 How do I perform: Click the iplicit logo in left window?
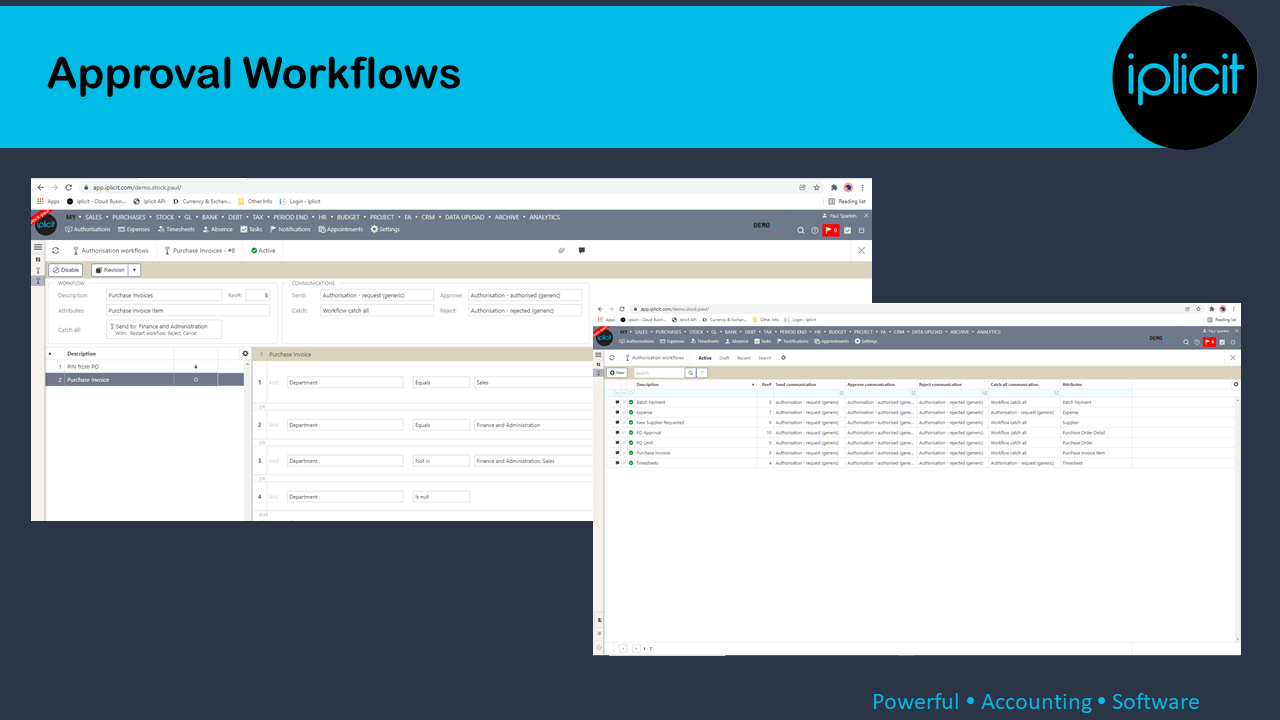(x=45, y=225)
